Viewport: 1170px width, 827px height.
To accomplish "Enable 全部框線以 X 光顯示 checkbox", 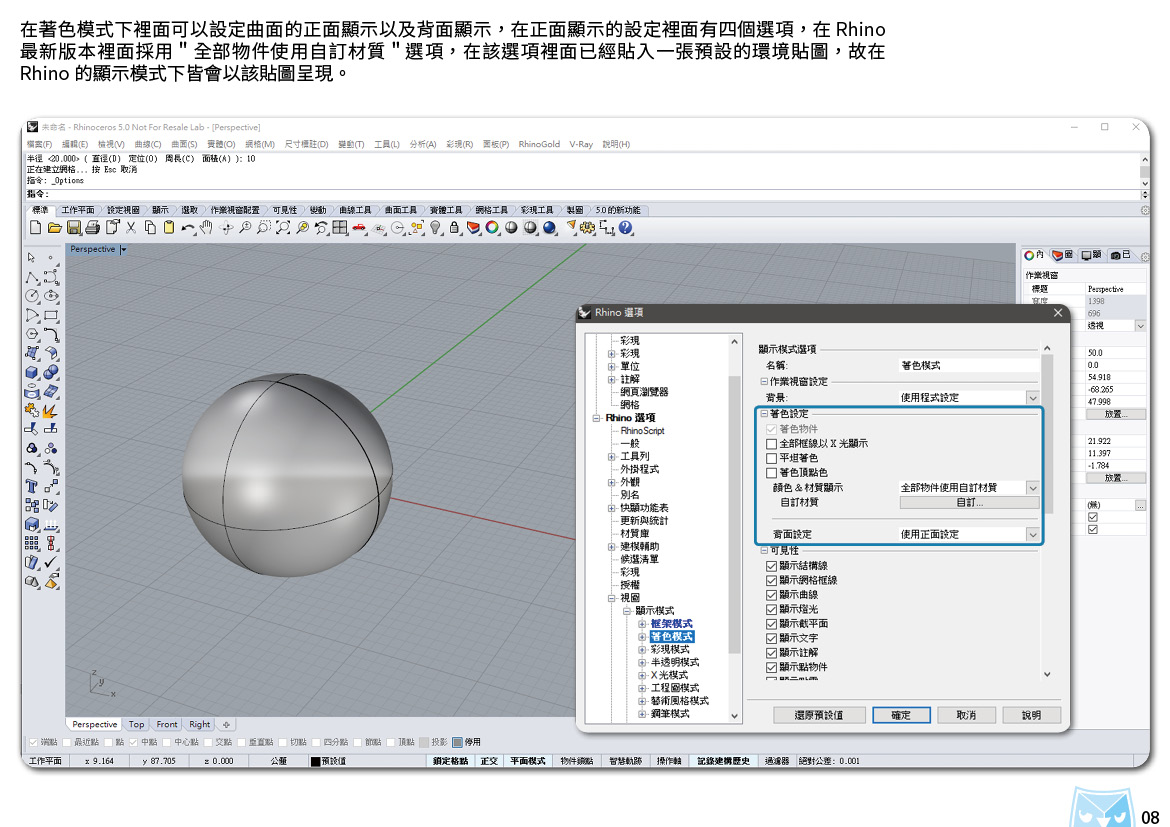I will pyautogui.click(x=772, y=444).
